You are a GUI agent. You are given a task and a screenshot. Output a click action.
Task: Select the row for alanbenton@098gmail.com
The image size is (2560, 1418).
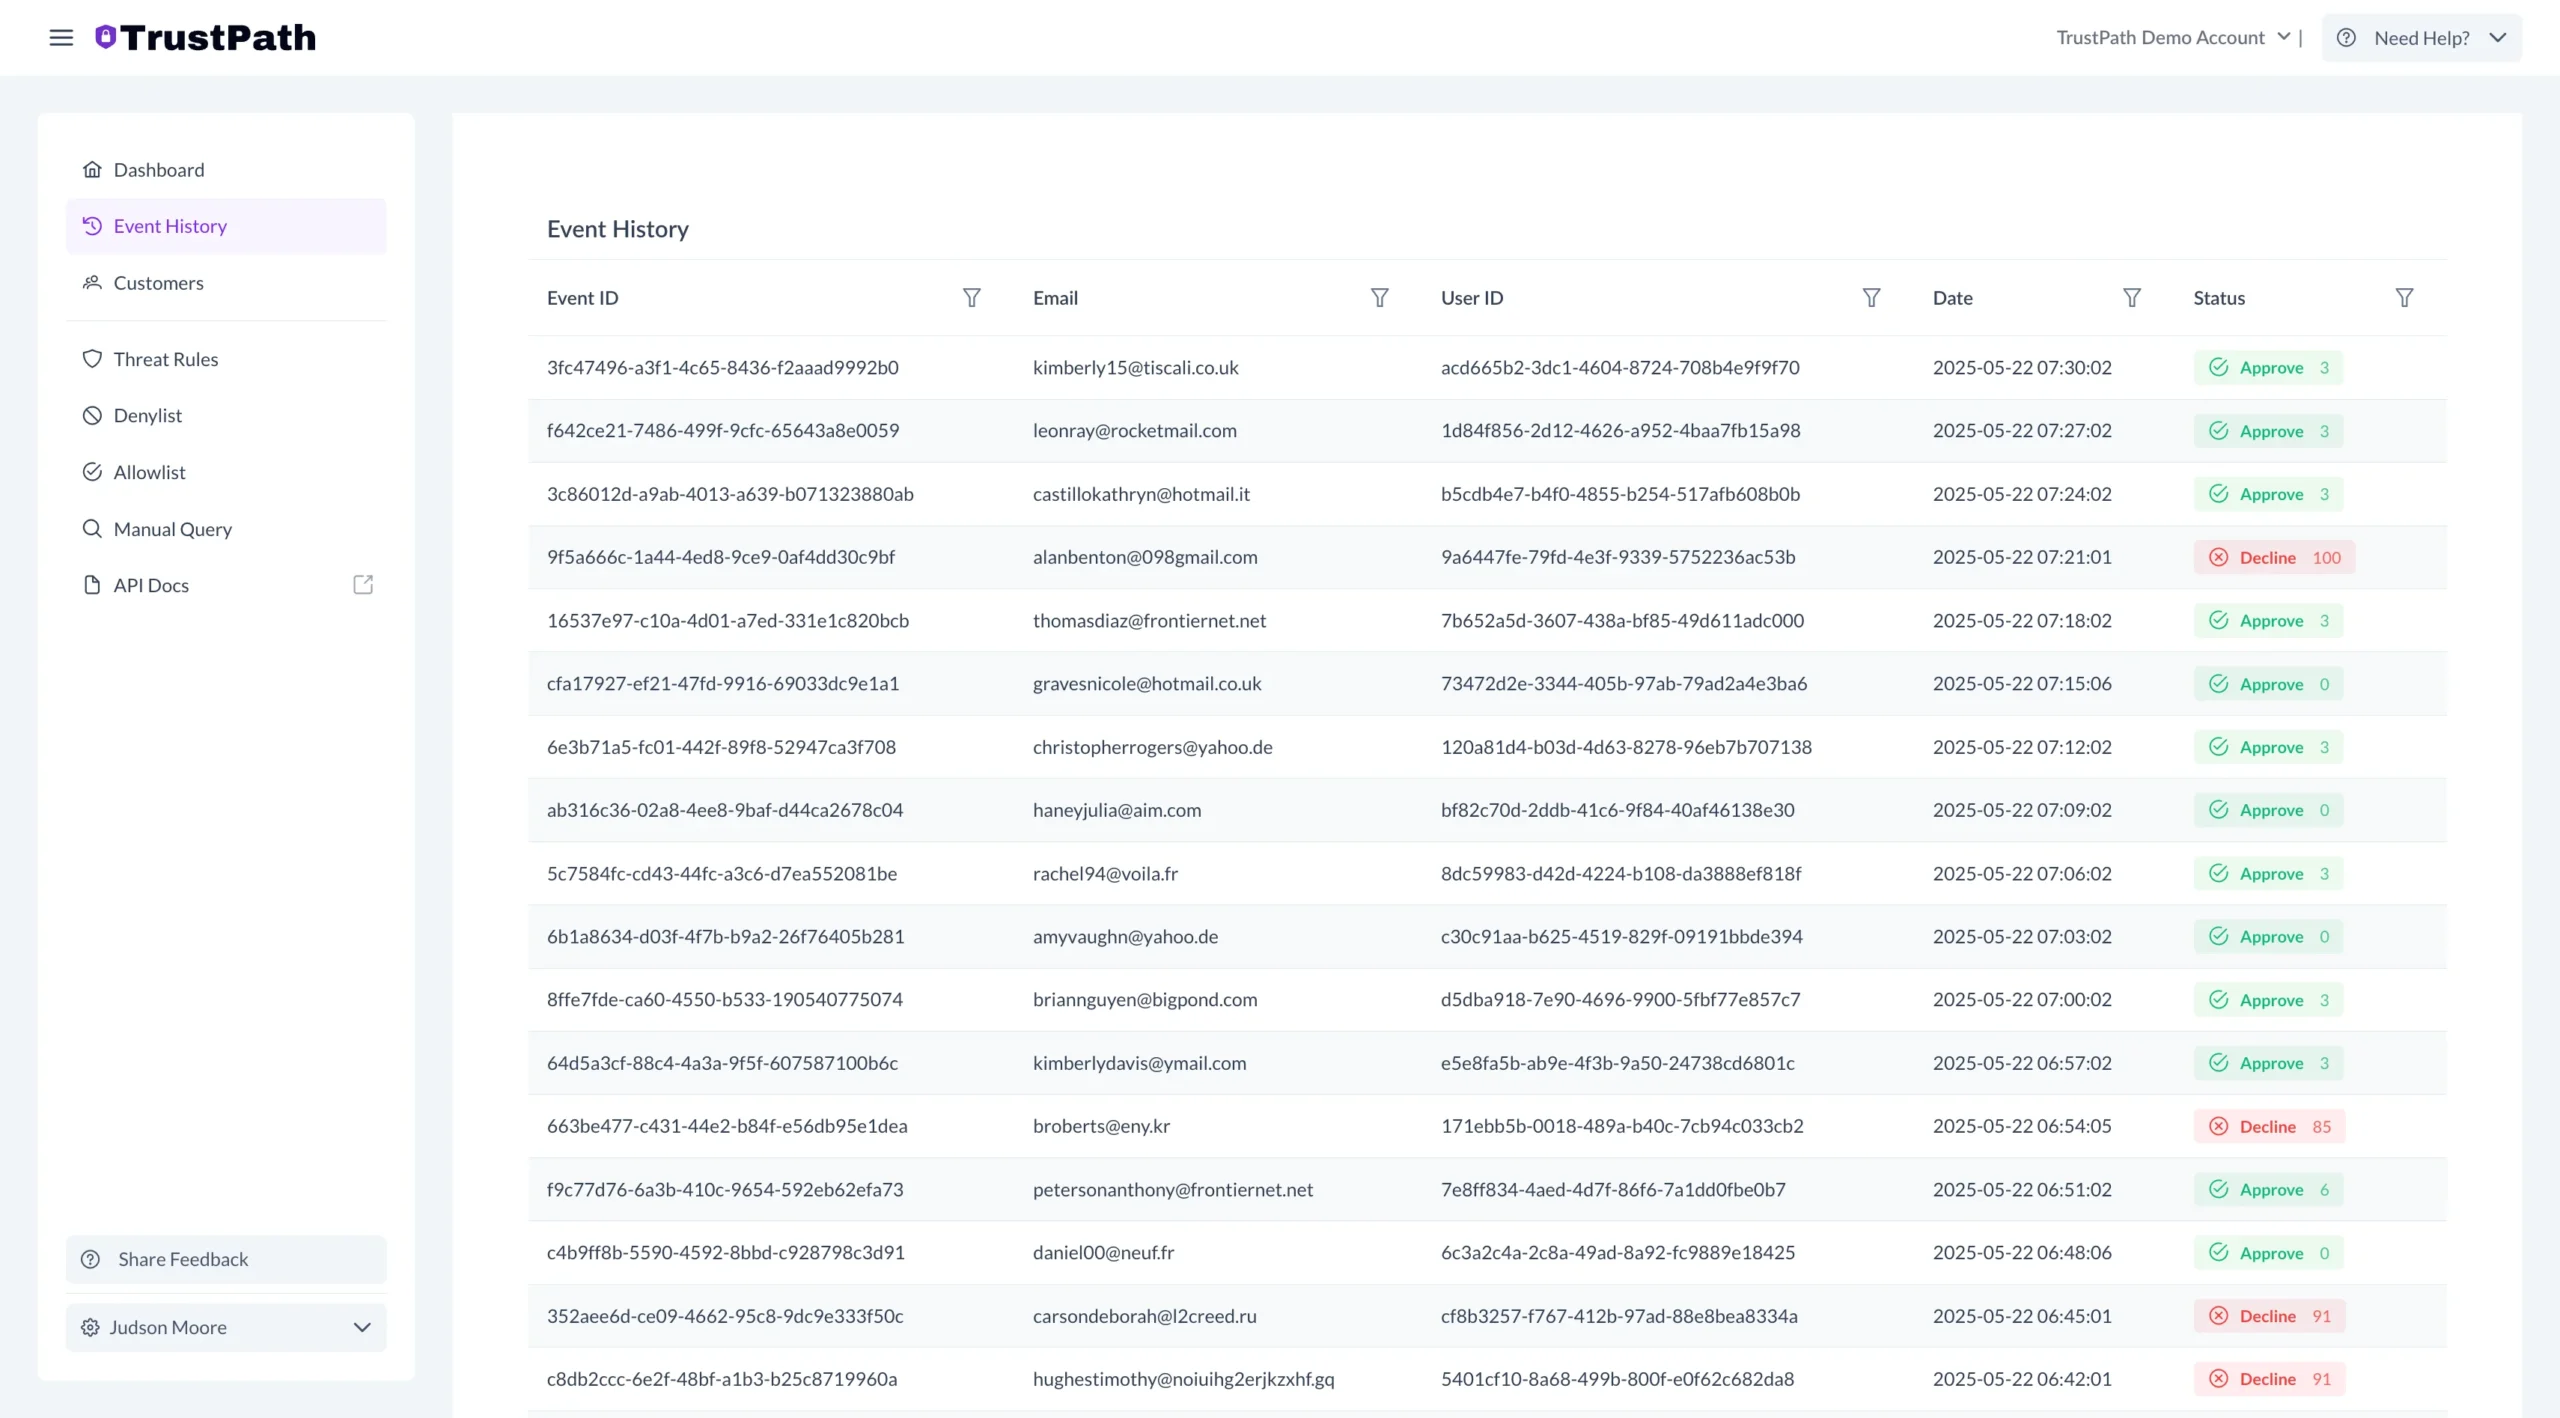coord(1145,557)
